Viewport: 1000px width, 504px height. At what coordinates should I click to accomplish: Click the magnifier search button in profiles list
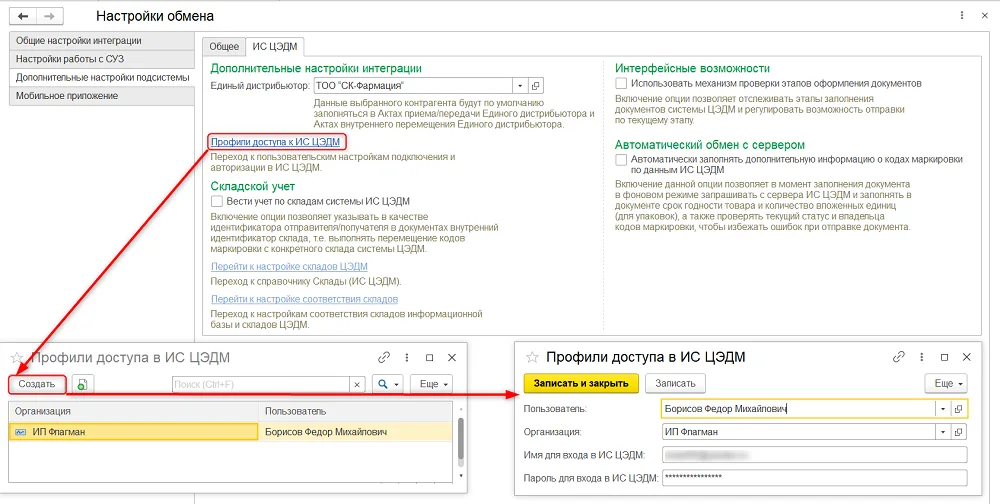[388, 385]
